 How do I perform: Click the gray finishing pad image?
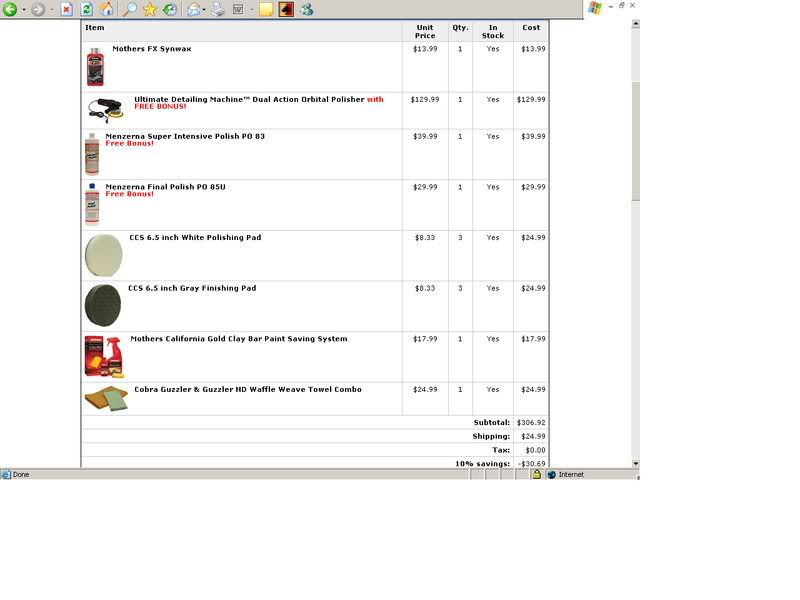(x=103, y=306)
